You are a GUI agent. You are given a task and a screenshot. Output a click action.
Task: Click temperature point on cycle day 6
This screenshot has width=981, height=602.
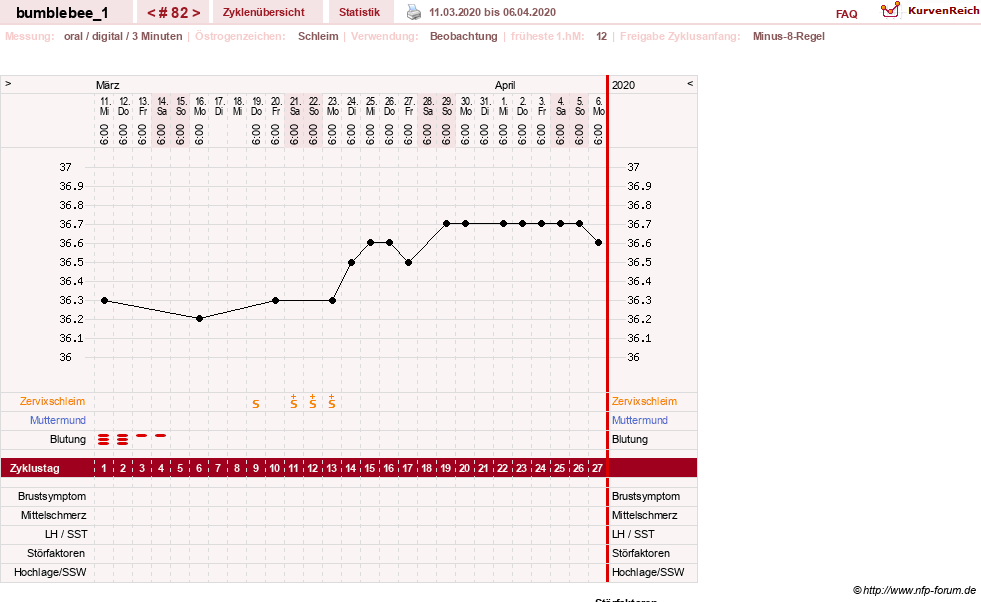tap(200, 319)
